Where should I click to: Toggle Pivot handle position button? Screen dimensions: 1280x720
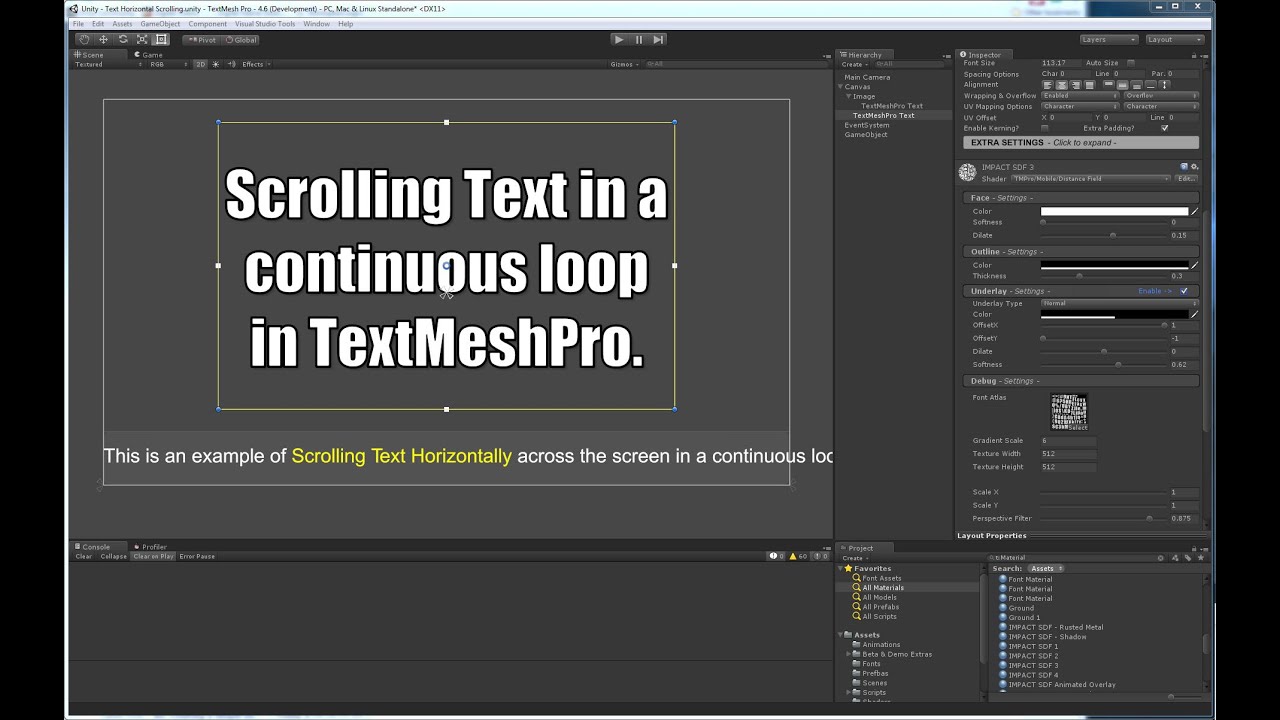202,39
